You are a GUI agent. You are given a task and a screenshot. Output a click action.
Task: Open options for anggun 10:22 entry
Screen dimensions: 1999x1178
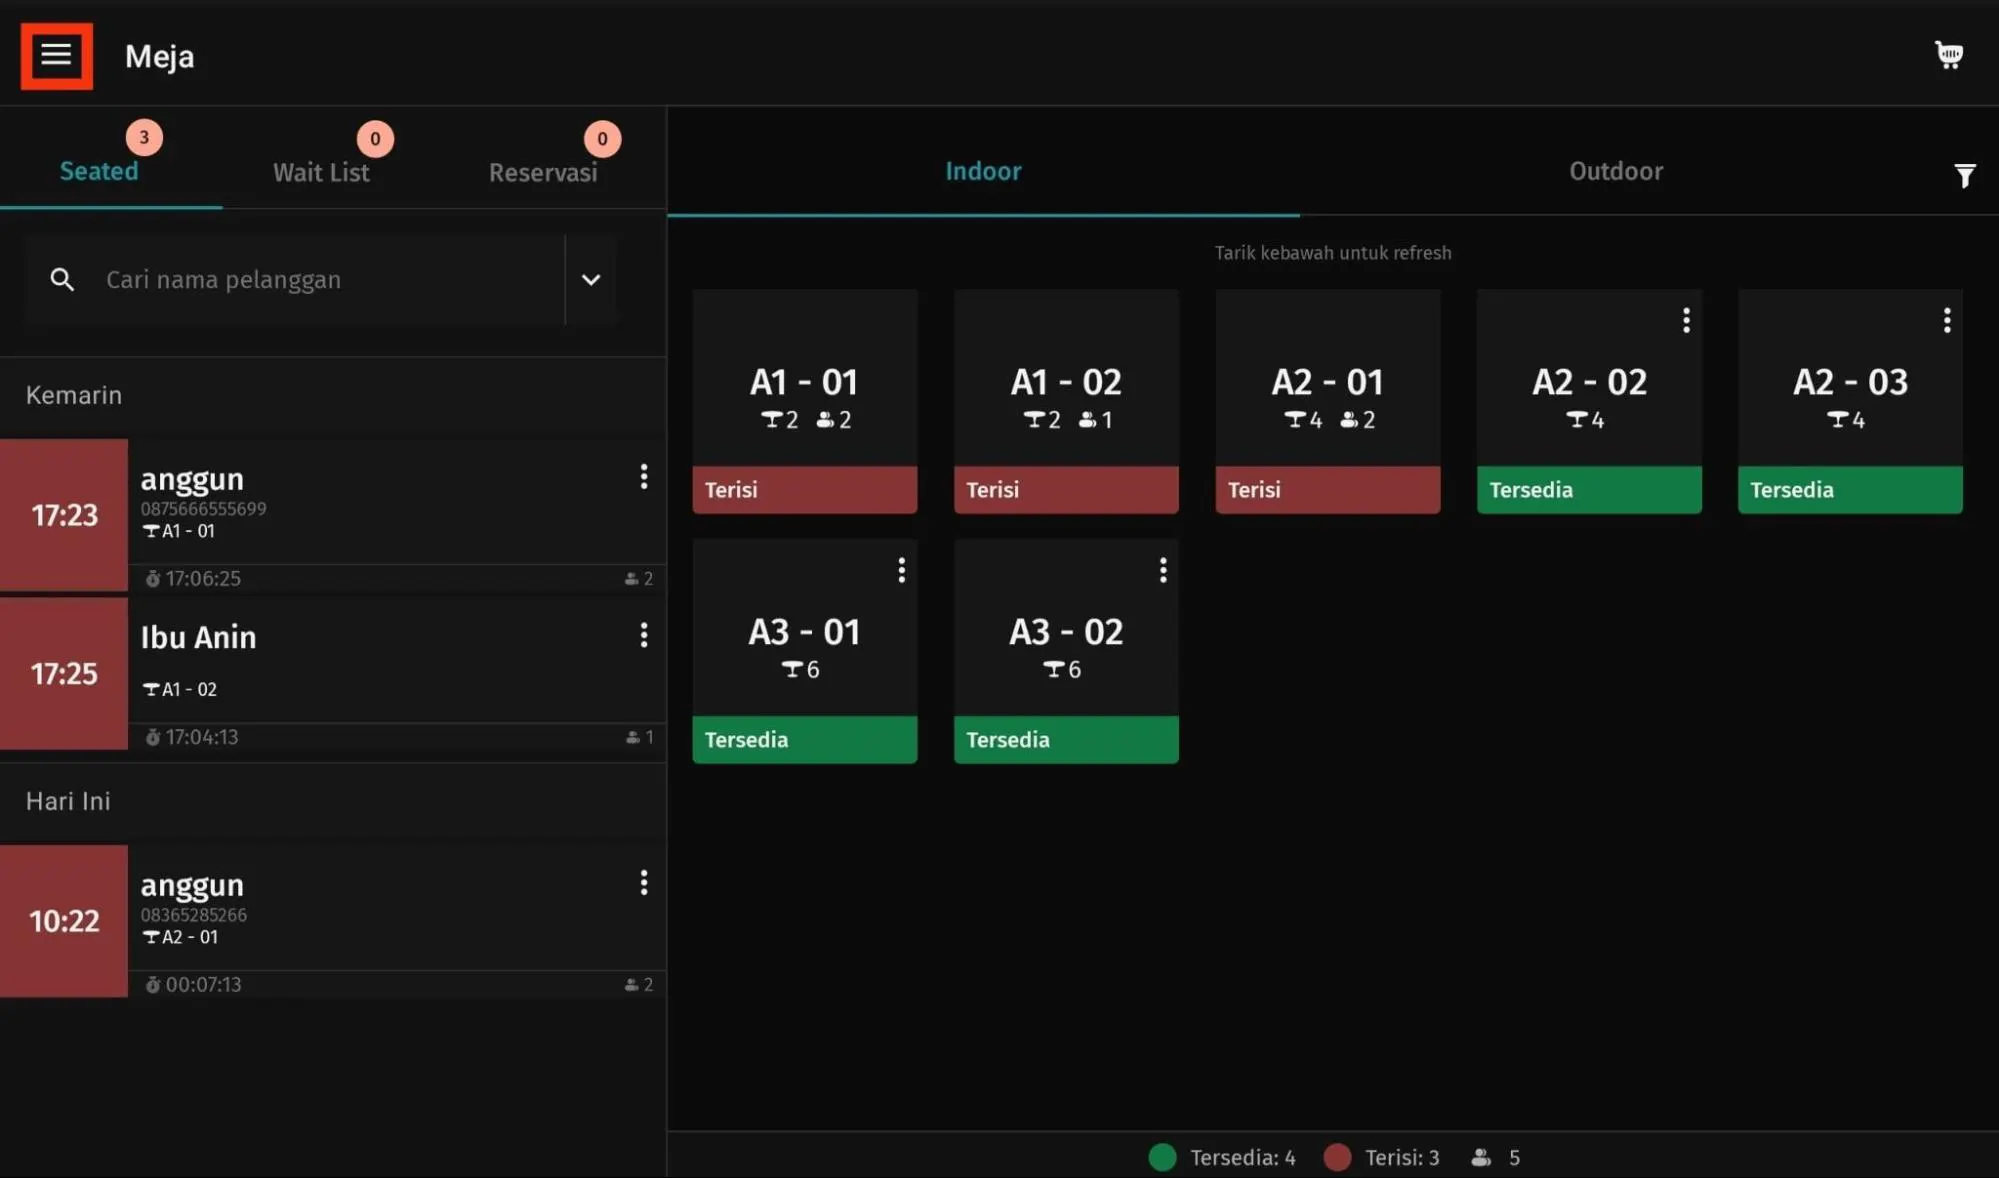pyautogui.click(x=643, y=882)
